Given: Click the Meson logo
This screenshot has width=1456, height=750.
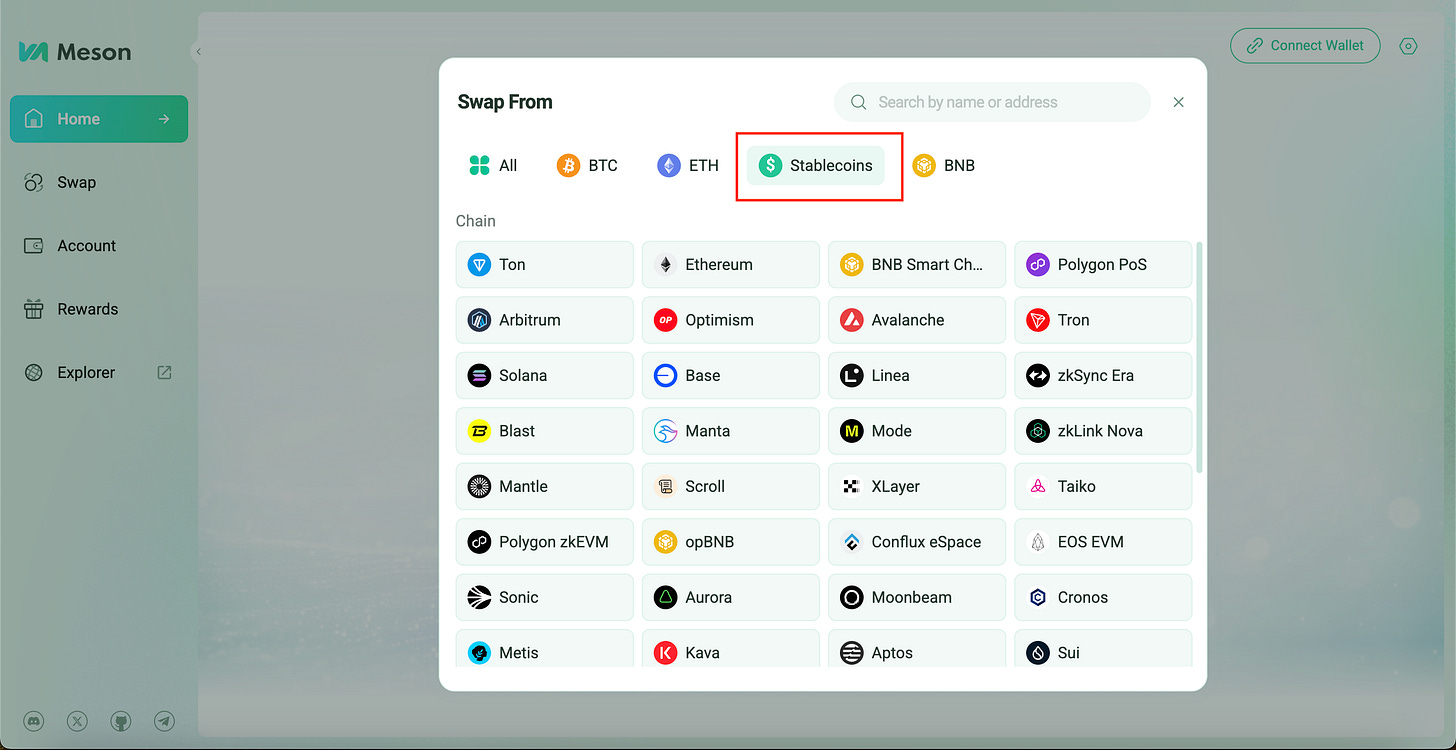Looking at the screenshot, I should coord(74,52).
